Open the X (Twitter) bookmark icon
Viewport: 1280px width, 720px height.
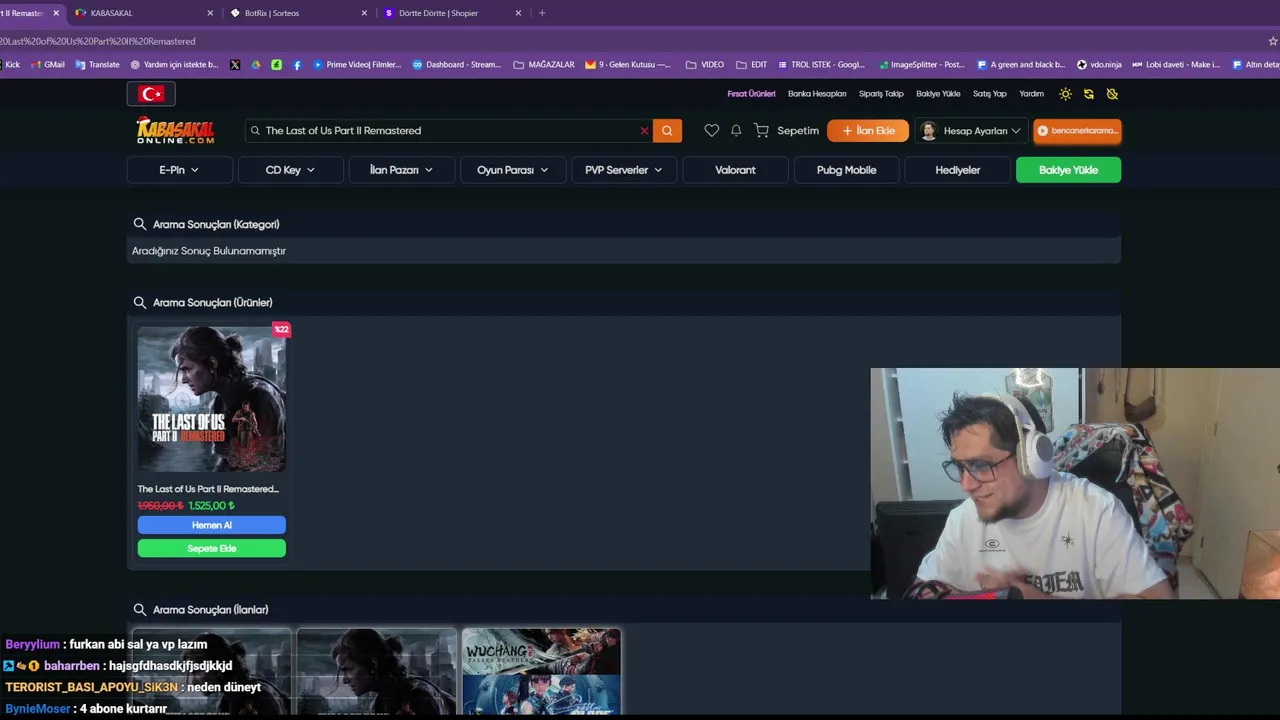(x=234, y=64)
